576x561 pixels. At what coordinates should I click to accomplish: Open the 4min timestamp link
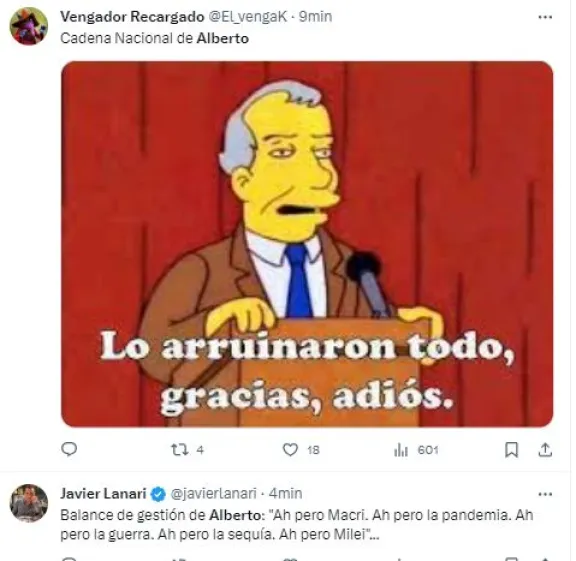(x=285, y=494)
